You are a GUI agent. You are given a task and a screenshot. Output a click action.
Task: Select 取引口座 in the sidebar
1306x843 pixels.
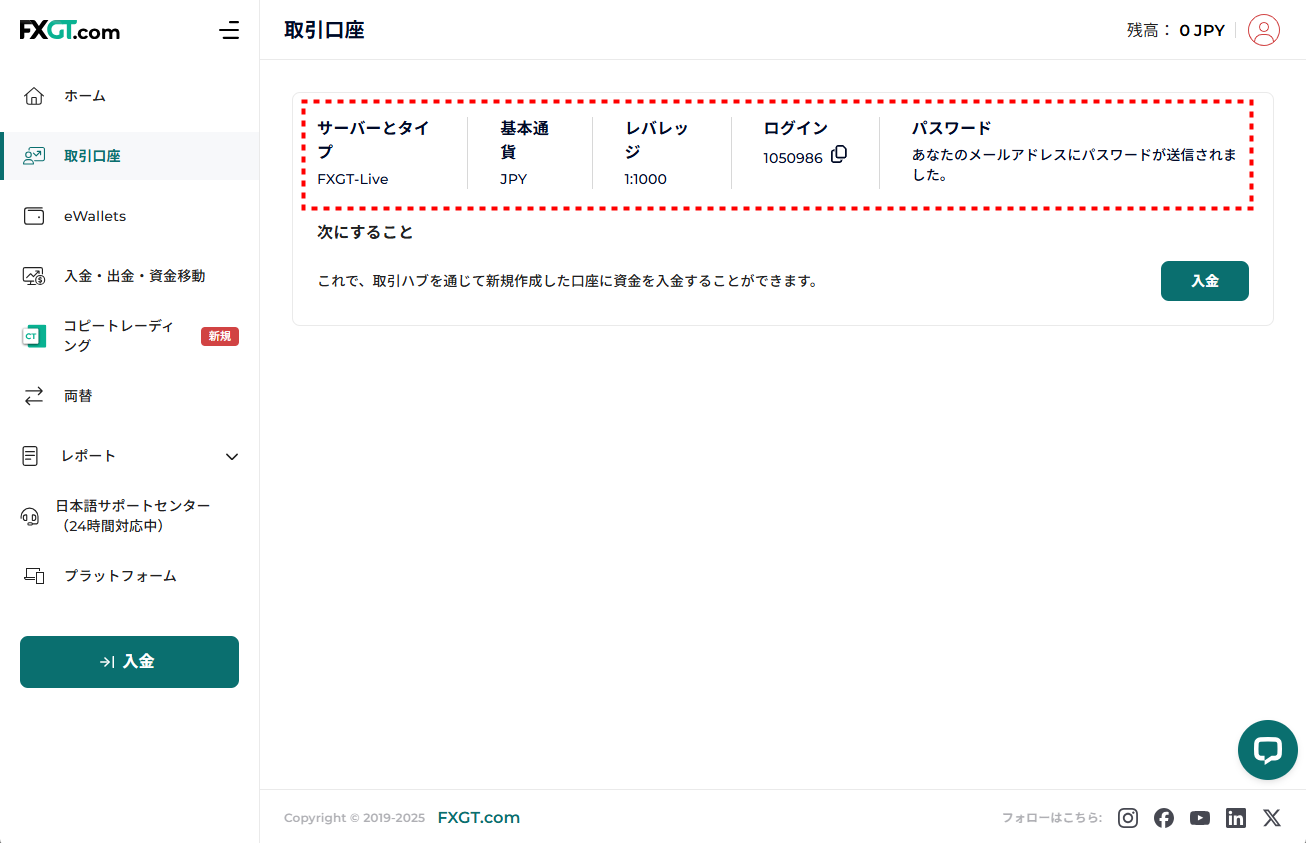click(x=92, y=156)
